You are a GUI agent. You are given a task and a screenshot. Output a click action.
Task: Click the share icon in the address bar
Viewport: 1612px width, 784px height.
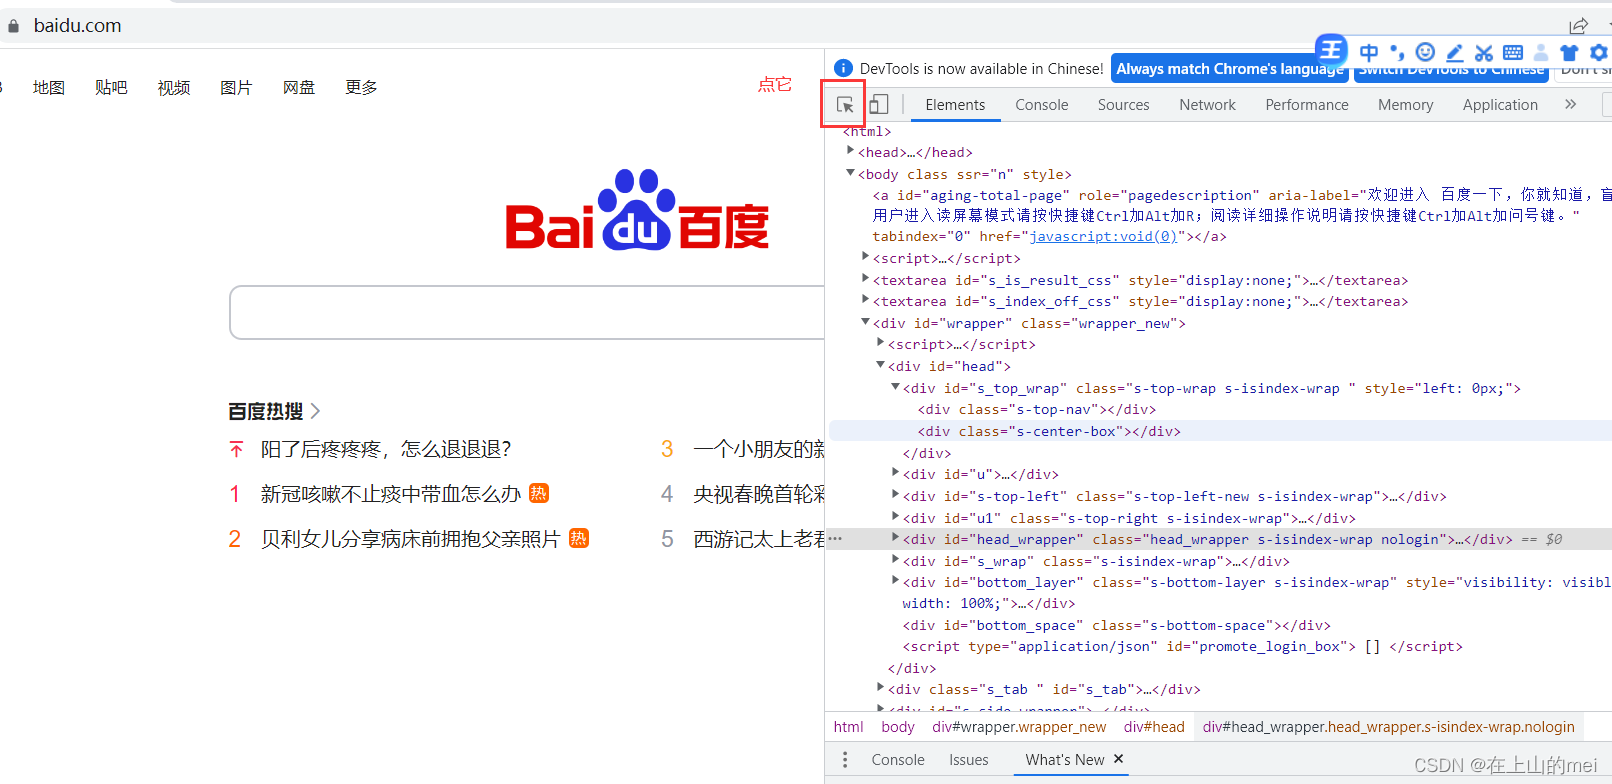click(x=1578, y=25)
